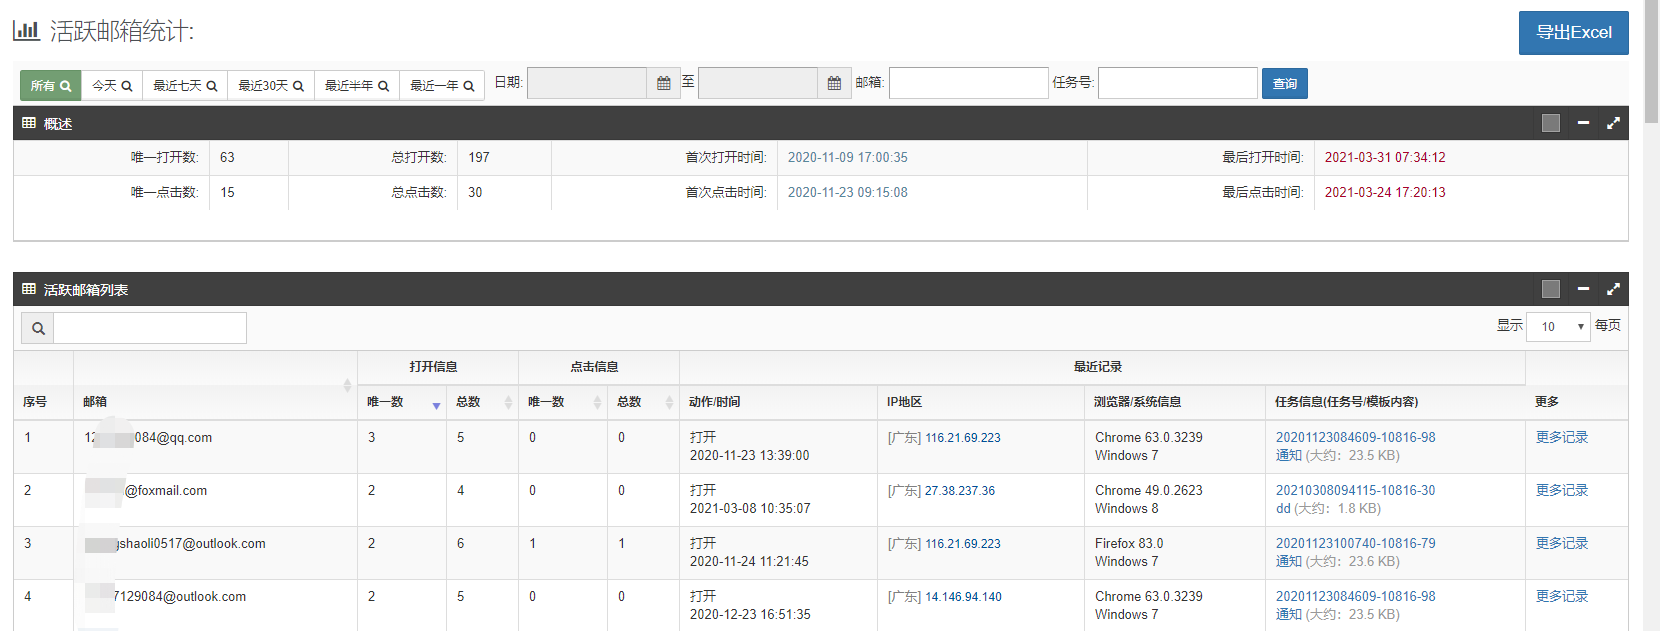
Task: Maximize the 活跃邮箱列表 panel
Action: [x=1613, y=289]
